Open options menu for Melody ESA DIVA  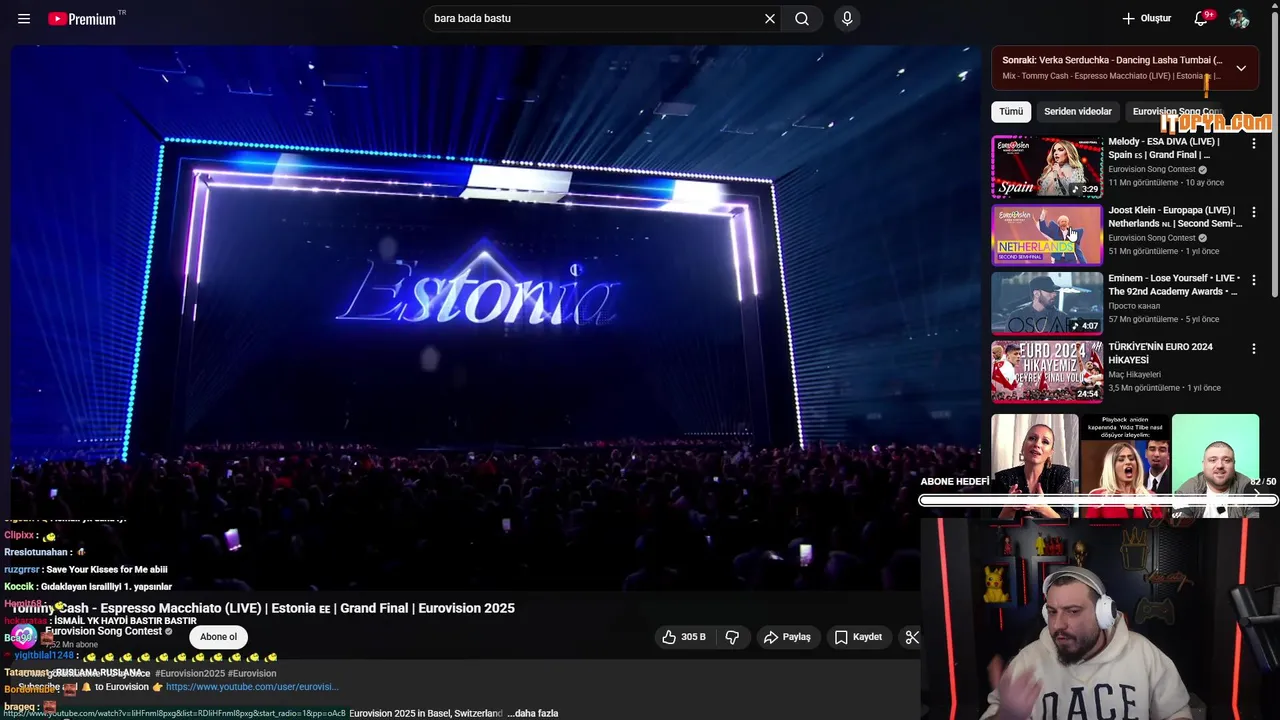tap(1254, 144)
